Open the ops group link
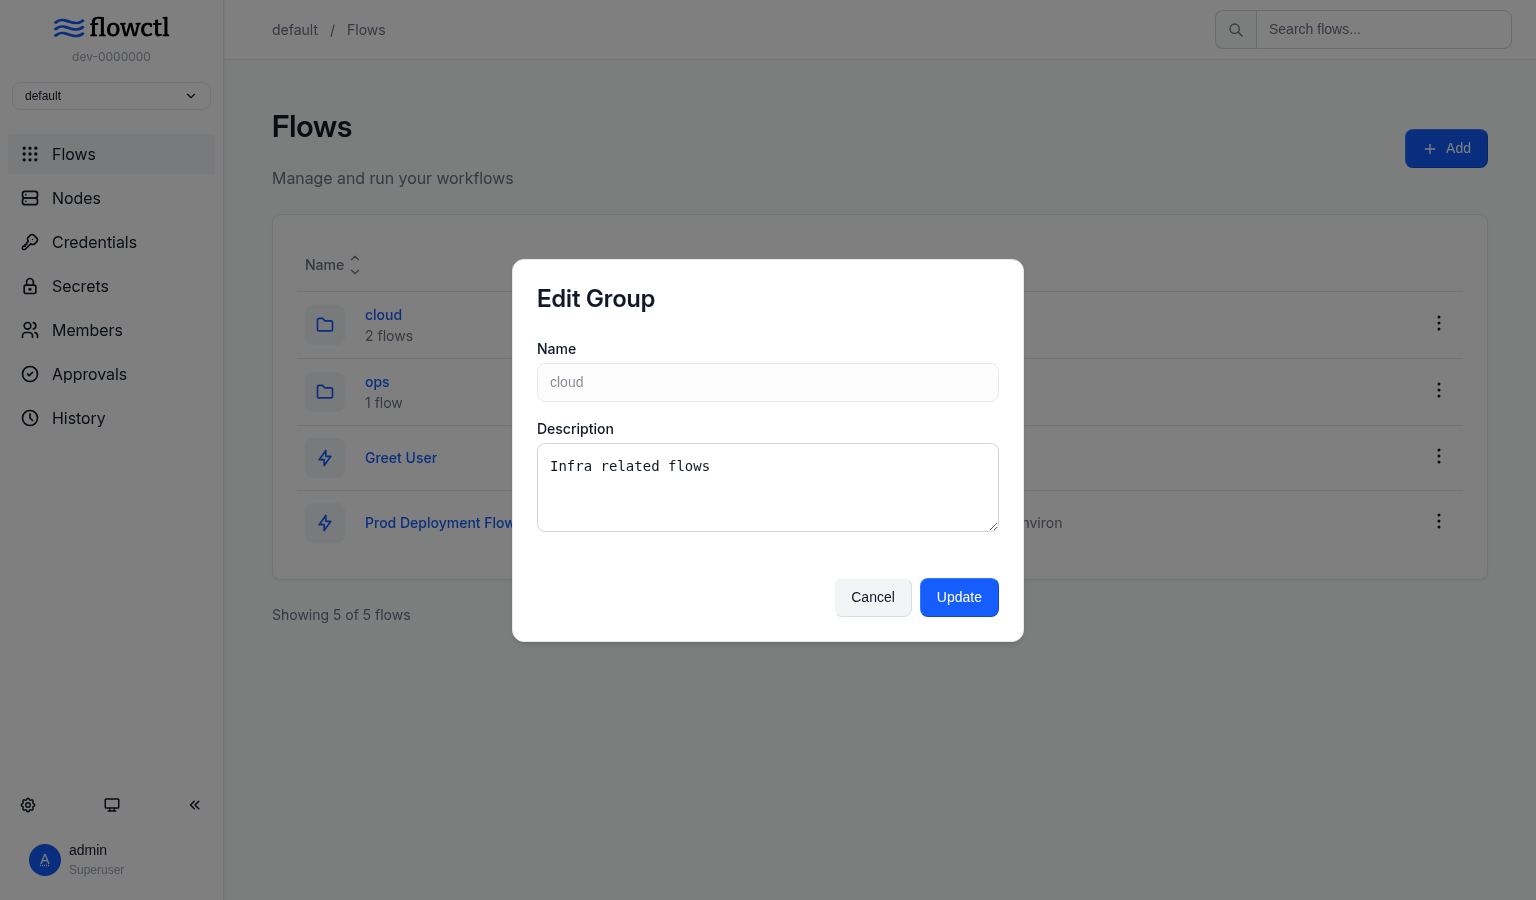Viewport: 1536px width, 900px height. 377,382
